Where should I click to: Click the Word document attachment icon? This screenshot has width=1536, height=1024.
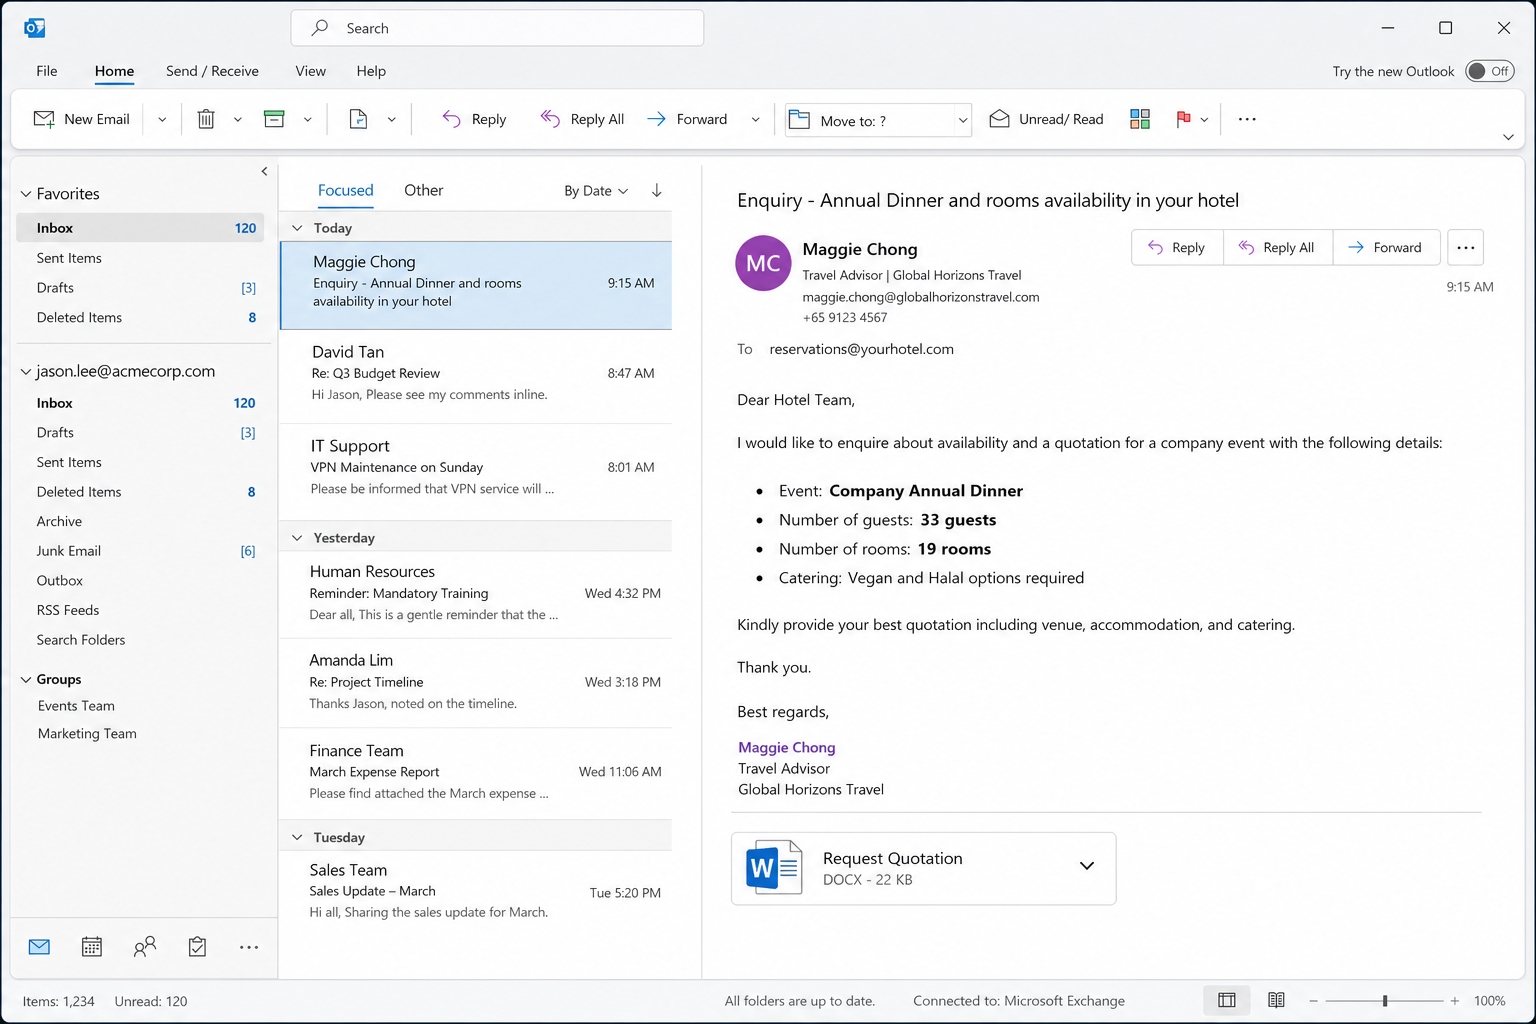[x=774, y=868]
